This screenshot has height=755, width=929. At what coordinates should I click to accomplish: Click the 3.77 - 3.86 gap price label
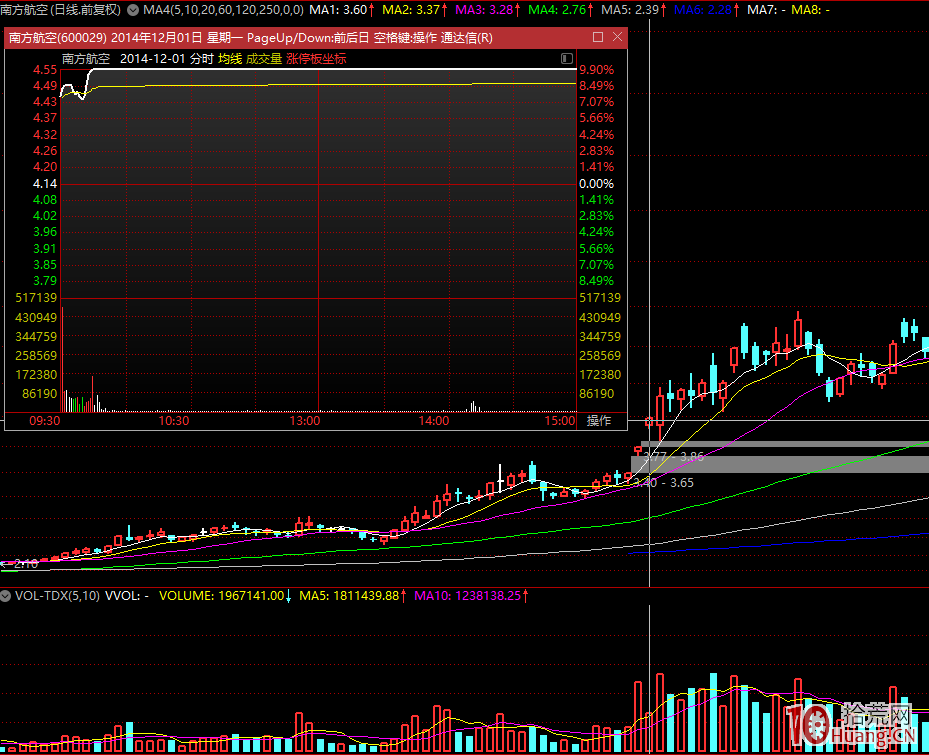click(x=674, y=456)
